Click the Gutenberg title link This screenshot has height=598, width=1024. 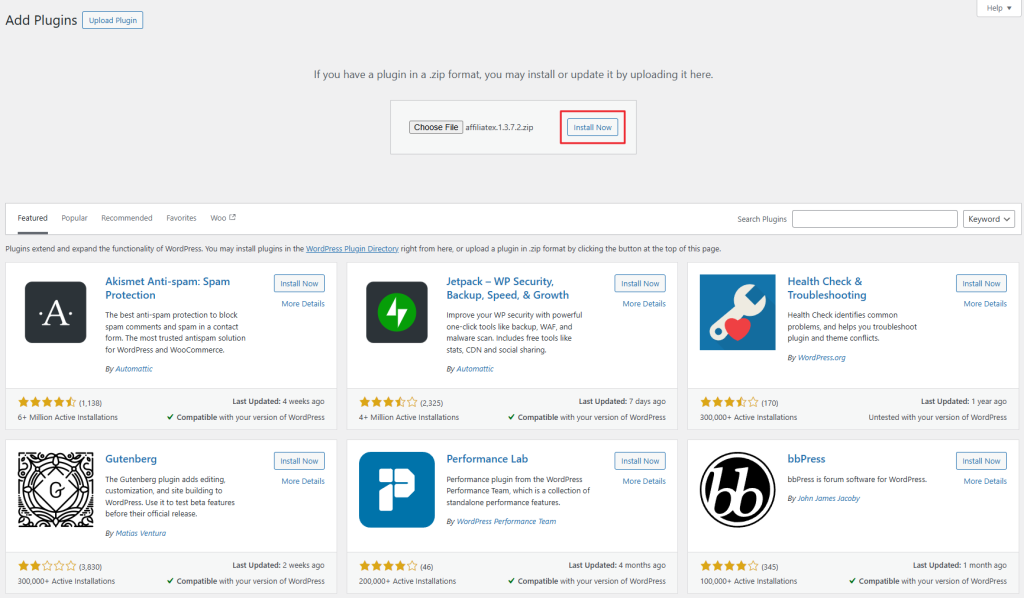click(x=131, y=459)
